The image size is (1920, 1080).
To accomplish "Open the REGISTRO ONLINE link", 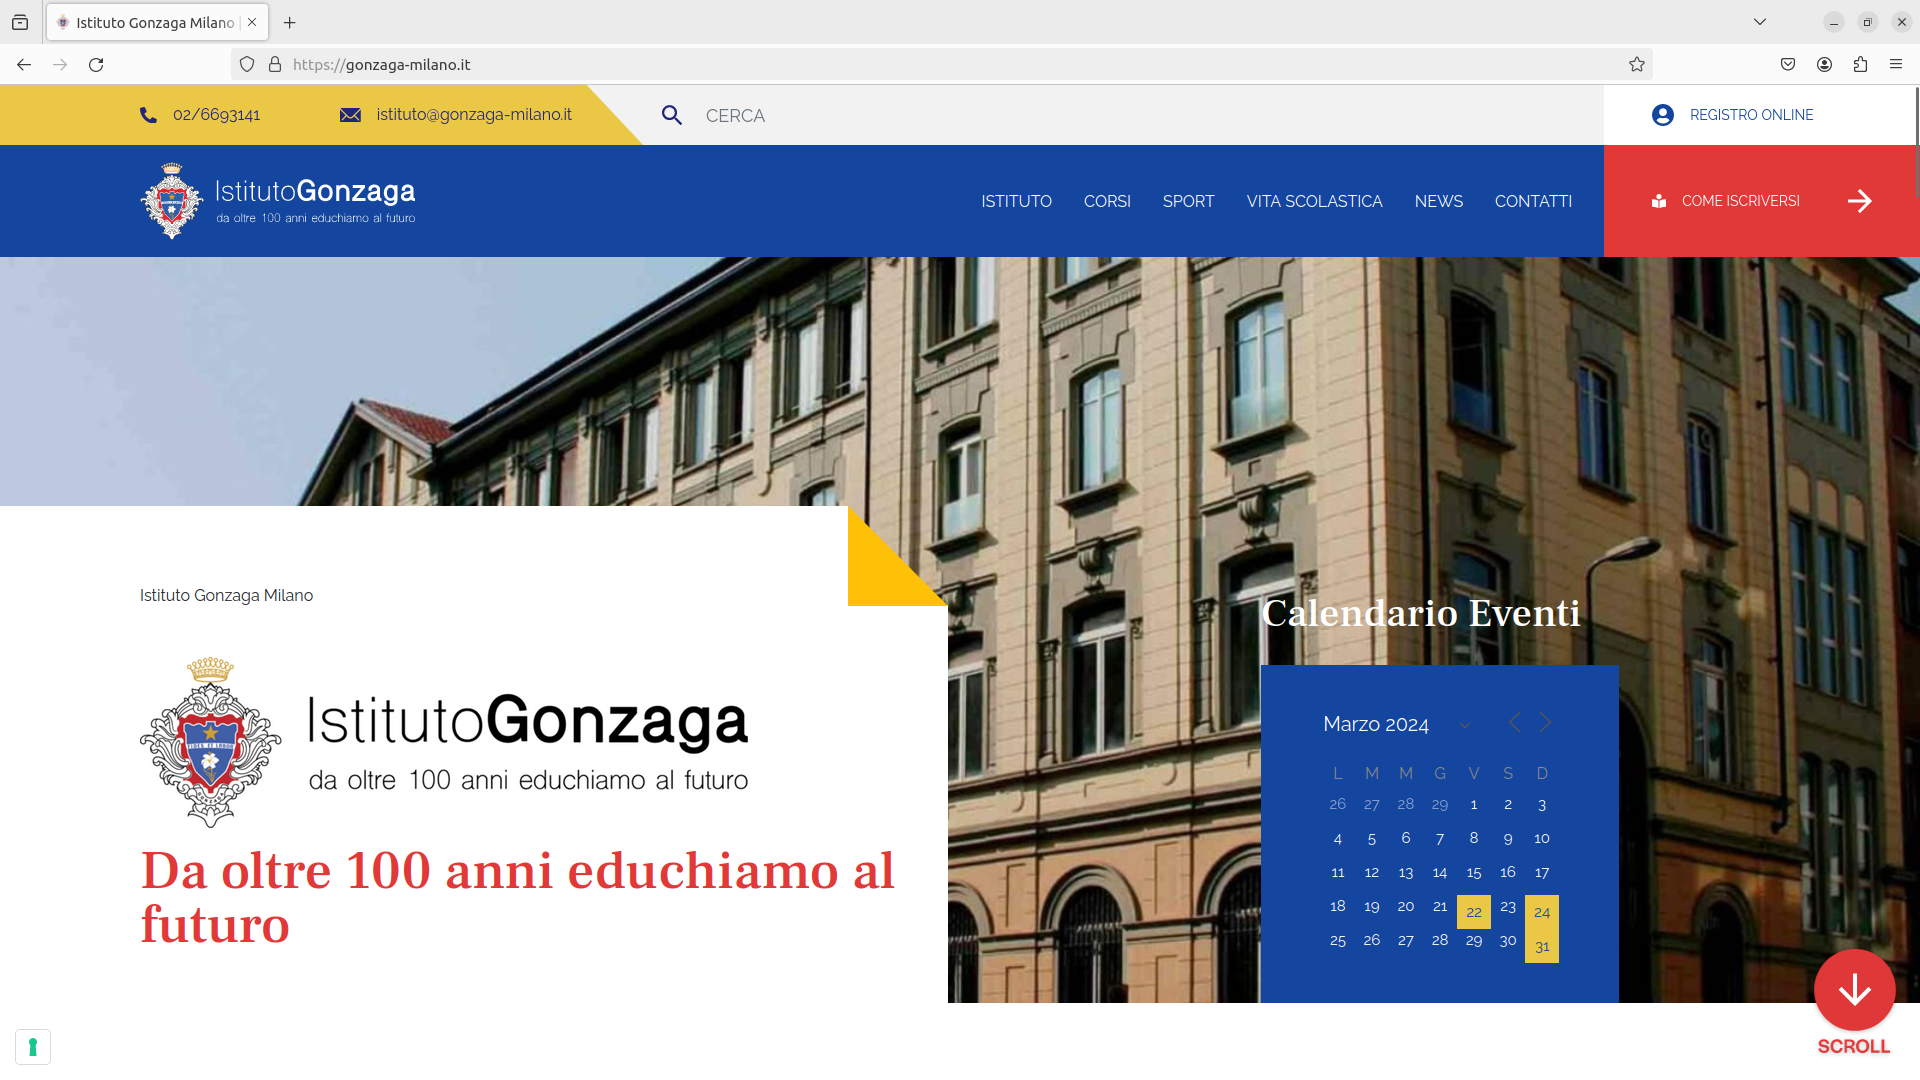I will [x=1751, y=115].
